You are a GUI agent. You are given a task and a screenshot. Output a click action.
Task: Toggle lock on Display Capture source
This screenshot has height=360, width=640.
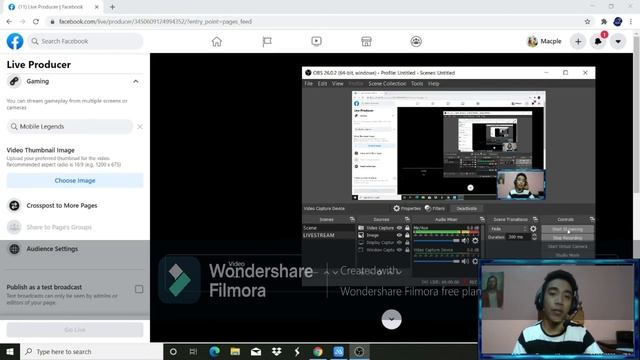click(407, 242)
